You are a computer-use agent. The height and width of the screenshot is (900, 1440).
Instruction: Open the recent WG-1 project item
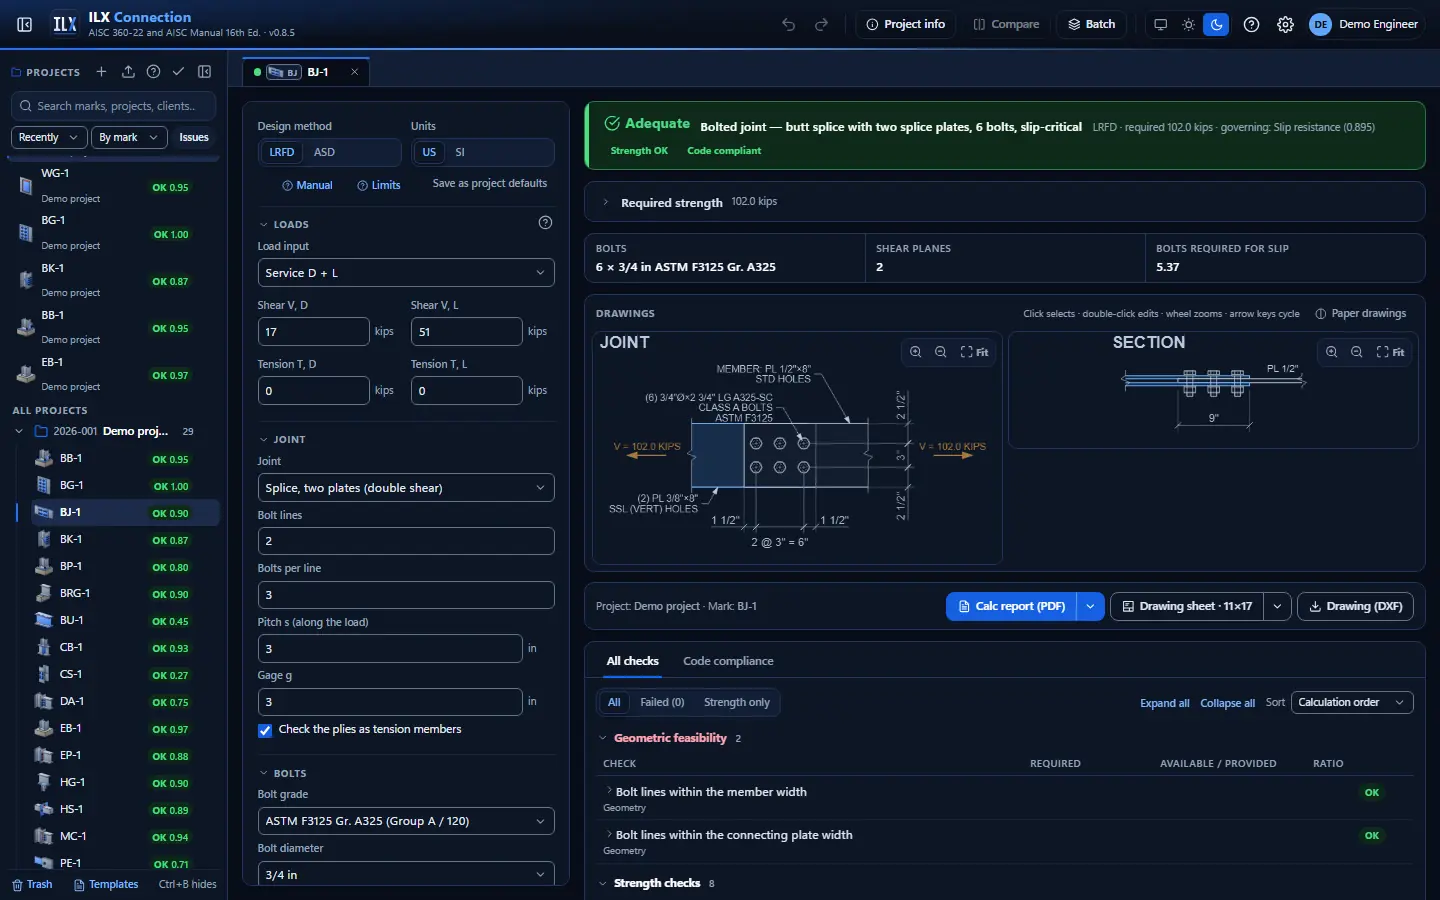tap(113, 185)
